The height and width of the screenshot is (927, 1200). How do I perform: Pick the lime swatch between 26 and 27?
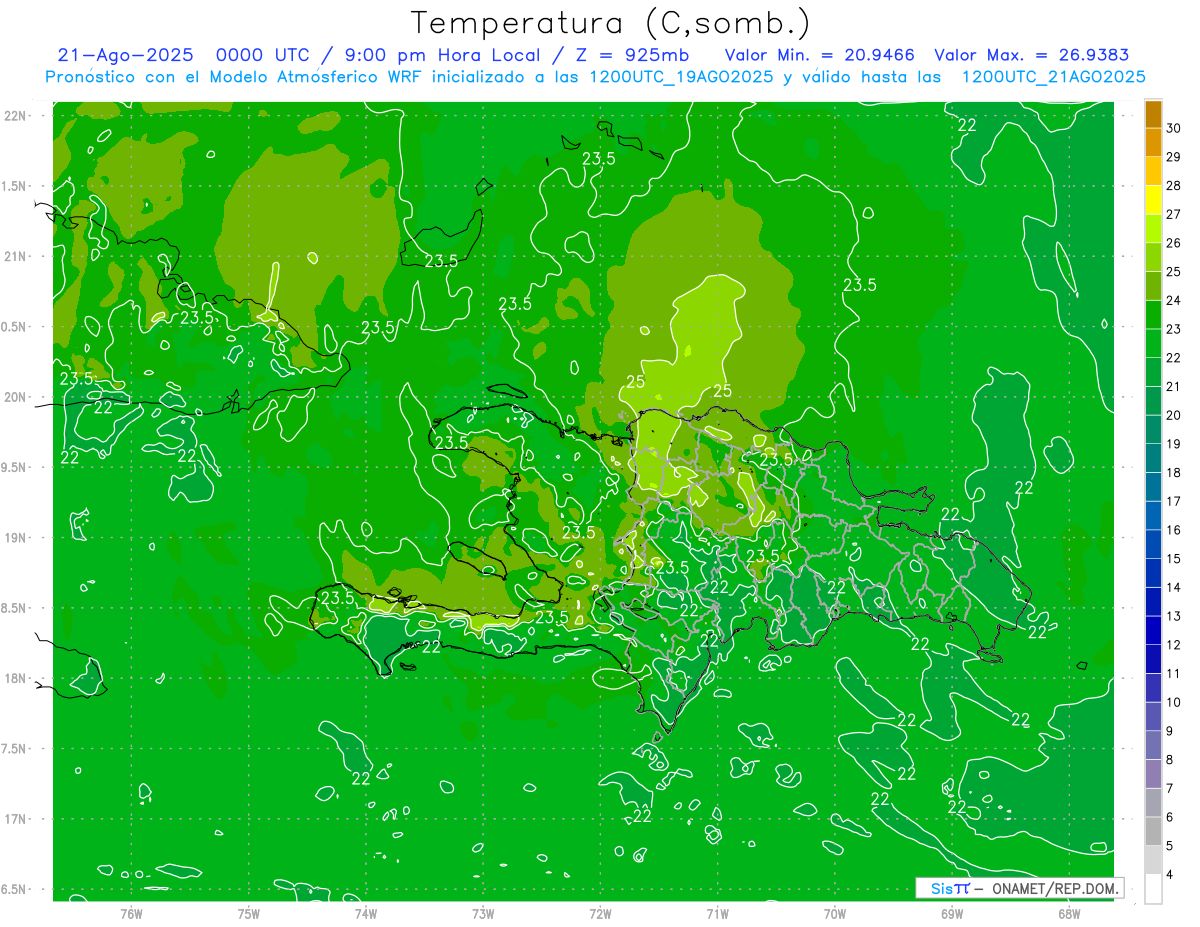click(x=1153, y=229)
